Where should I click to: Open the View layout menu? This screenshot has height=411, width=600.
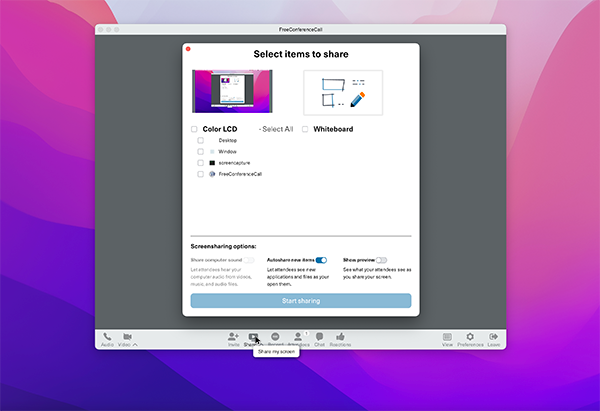coord(447,337)
